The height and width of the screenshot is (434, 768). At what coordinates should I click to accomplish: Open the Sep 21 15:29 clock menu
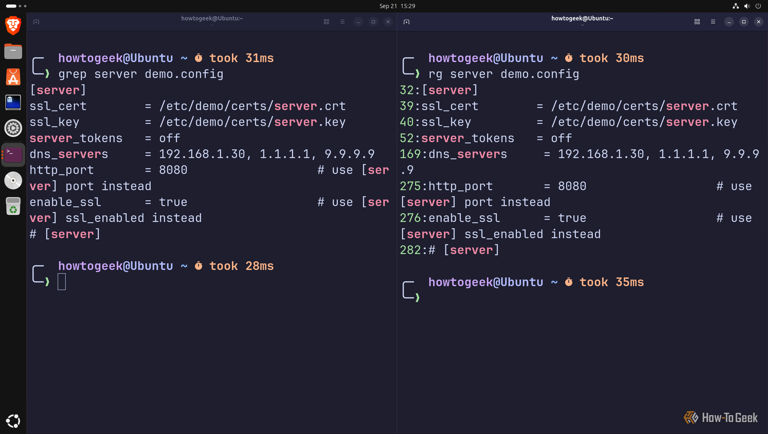click(x=397, y=6)
